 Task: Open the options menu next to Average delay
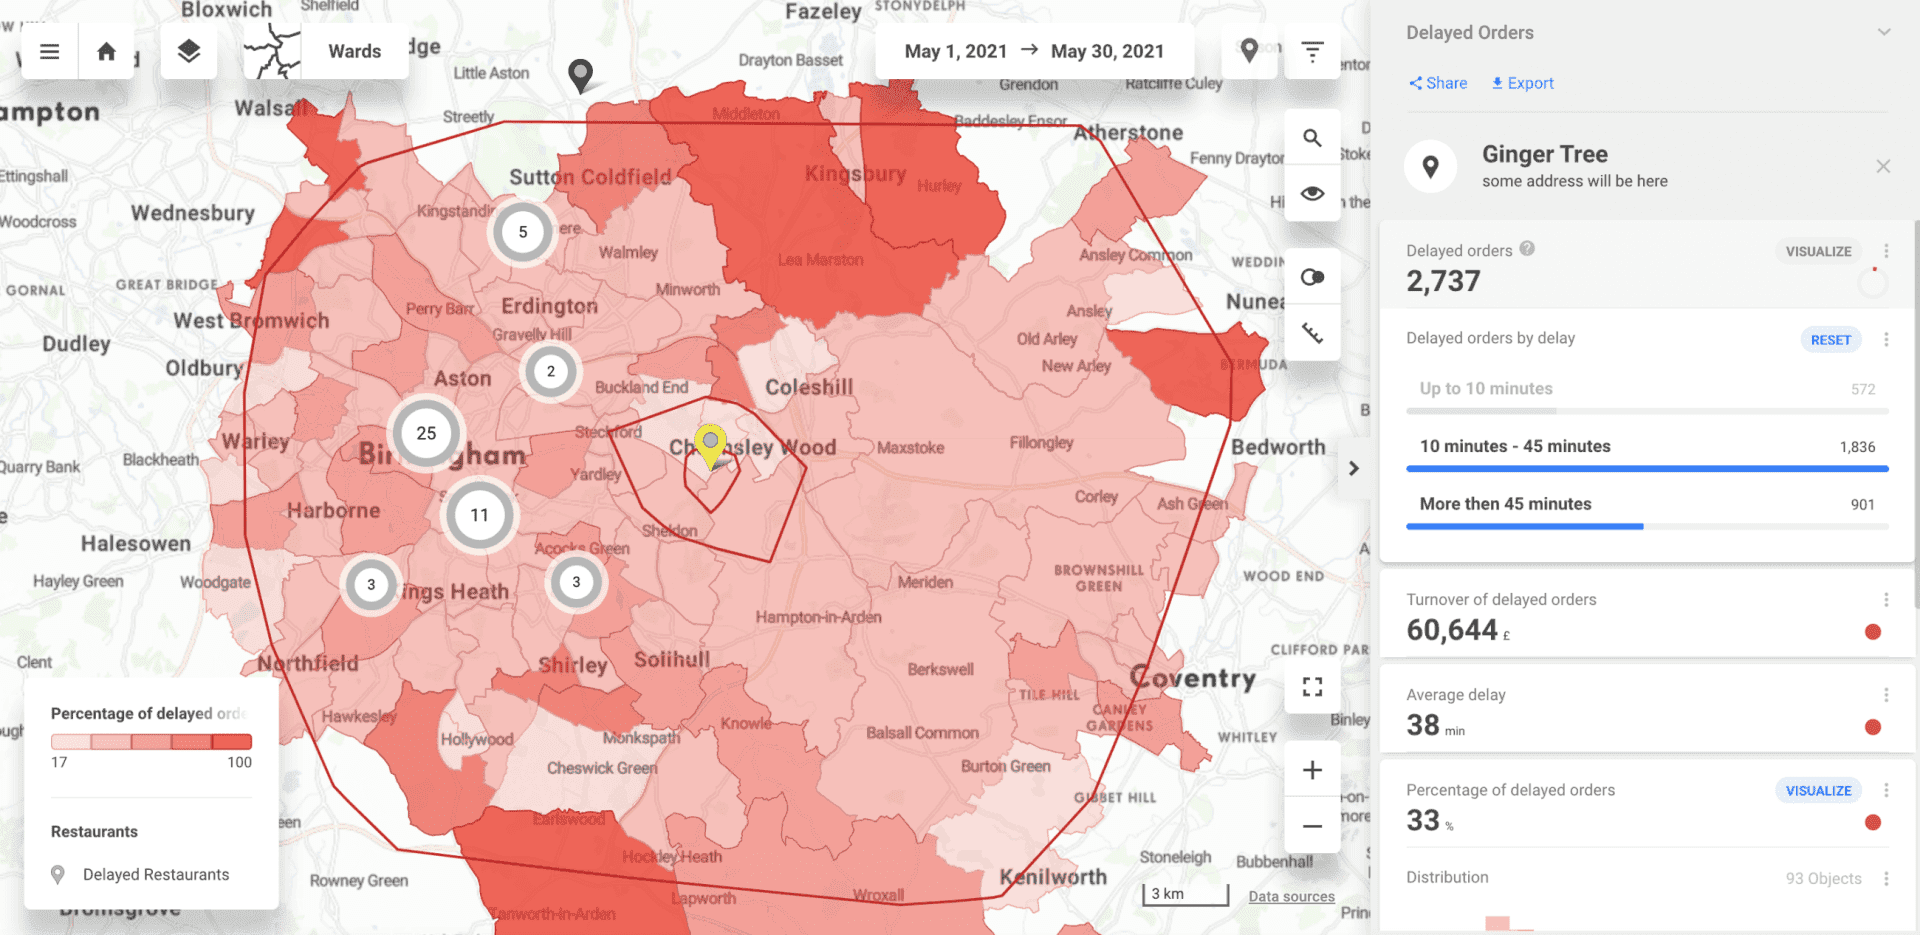pos(1888,697)
